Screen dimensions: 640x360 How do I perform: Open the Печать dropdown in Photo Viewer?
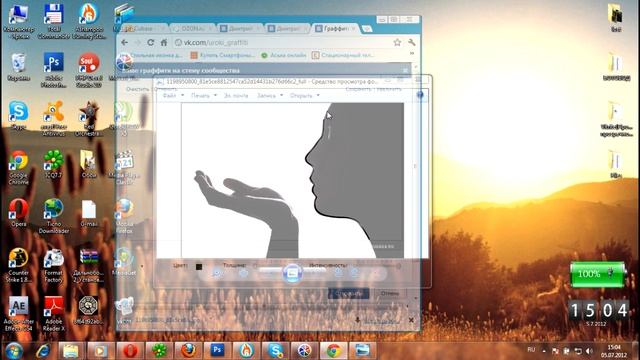click(204, 96)
